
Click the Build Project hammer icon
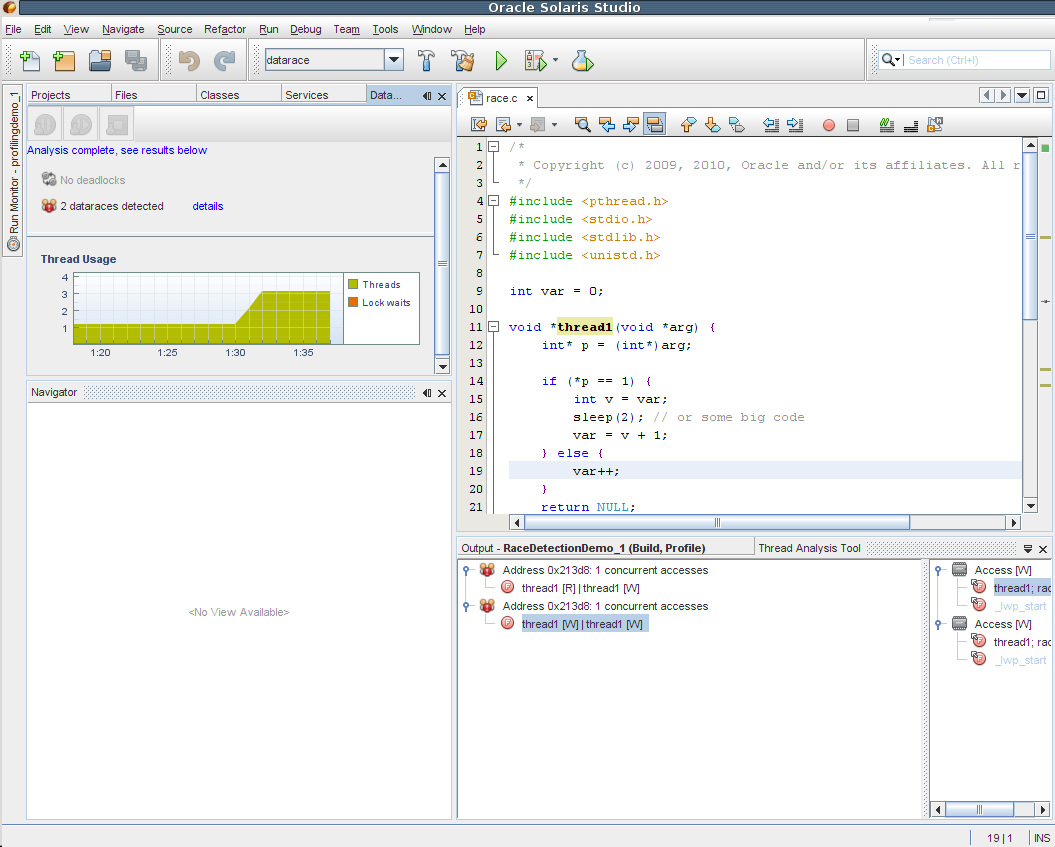point(426,61)
